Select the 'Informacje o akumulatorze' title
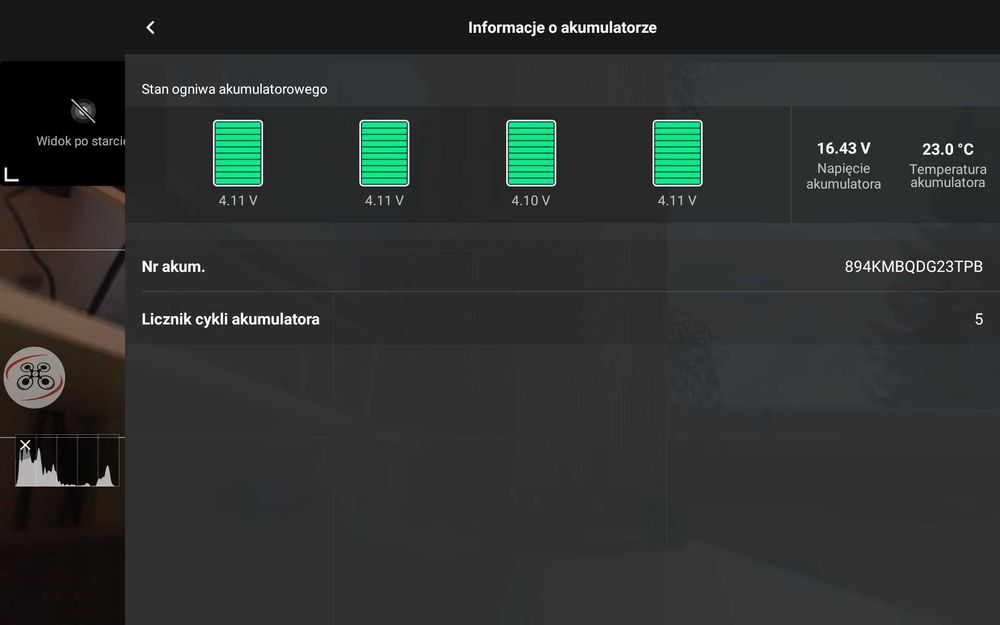The width and height of the screenshot is (1000, 625). coord(562,27)
